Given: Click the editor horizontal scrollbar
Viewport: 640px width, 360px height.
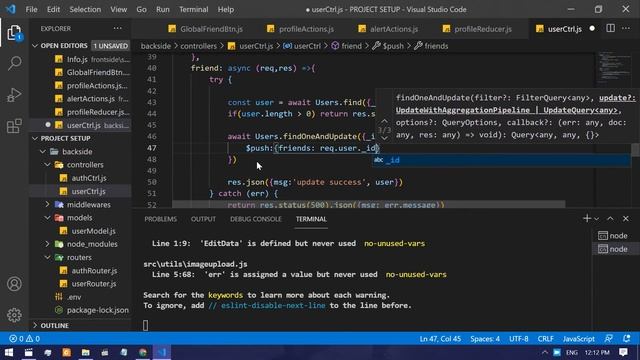Looking at the screenshot, I should tap(369, 203).
